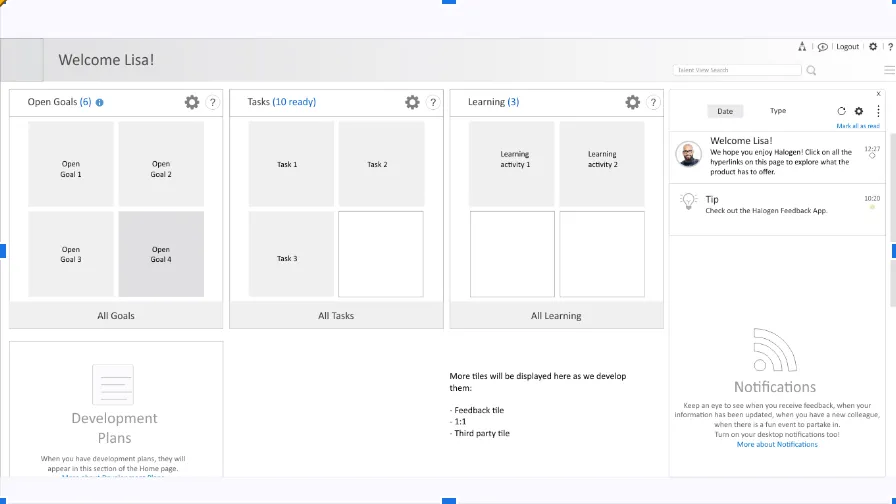Click the help icon on Tasks tile
Viewport: 896px width, 504px height.
[433, 102]
